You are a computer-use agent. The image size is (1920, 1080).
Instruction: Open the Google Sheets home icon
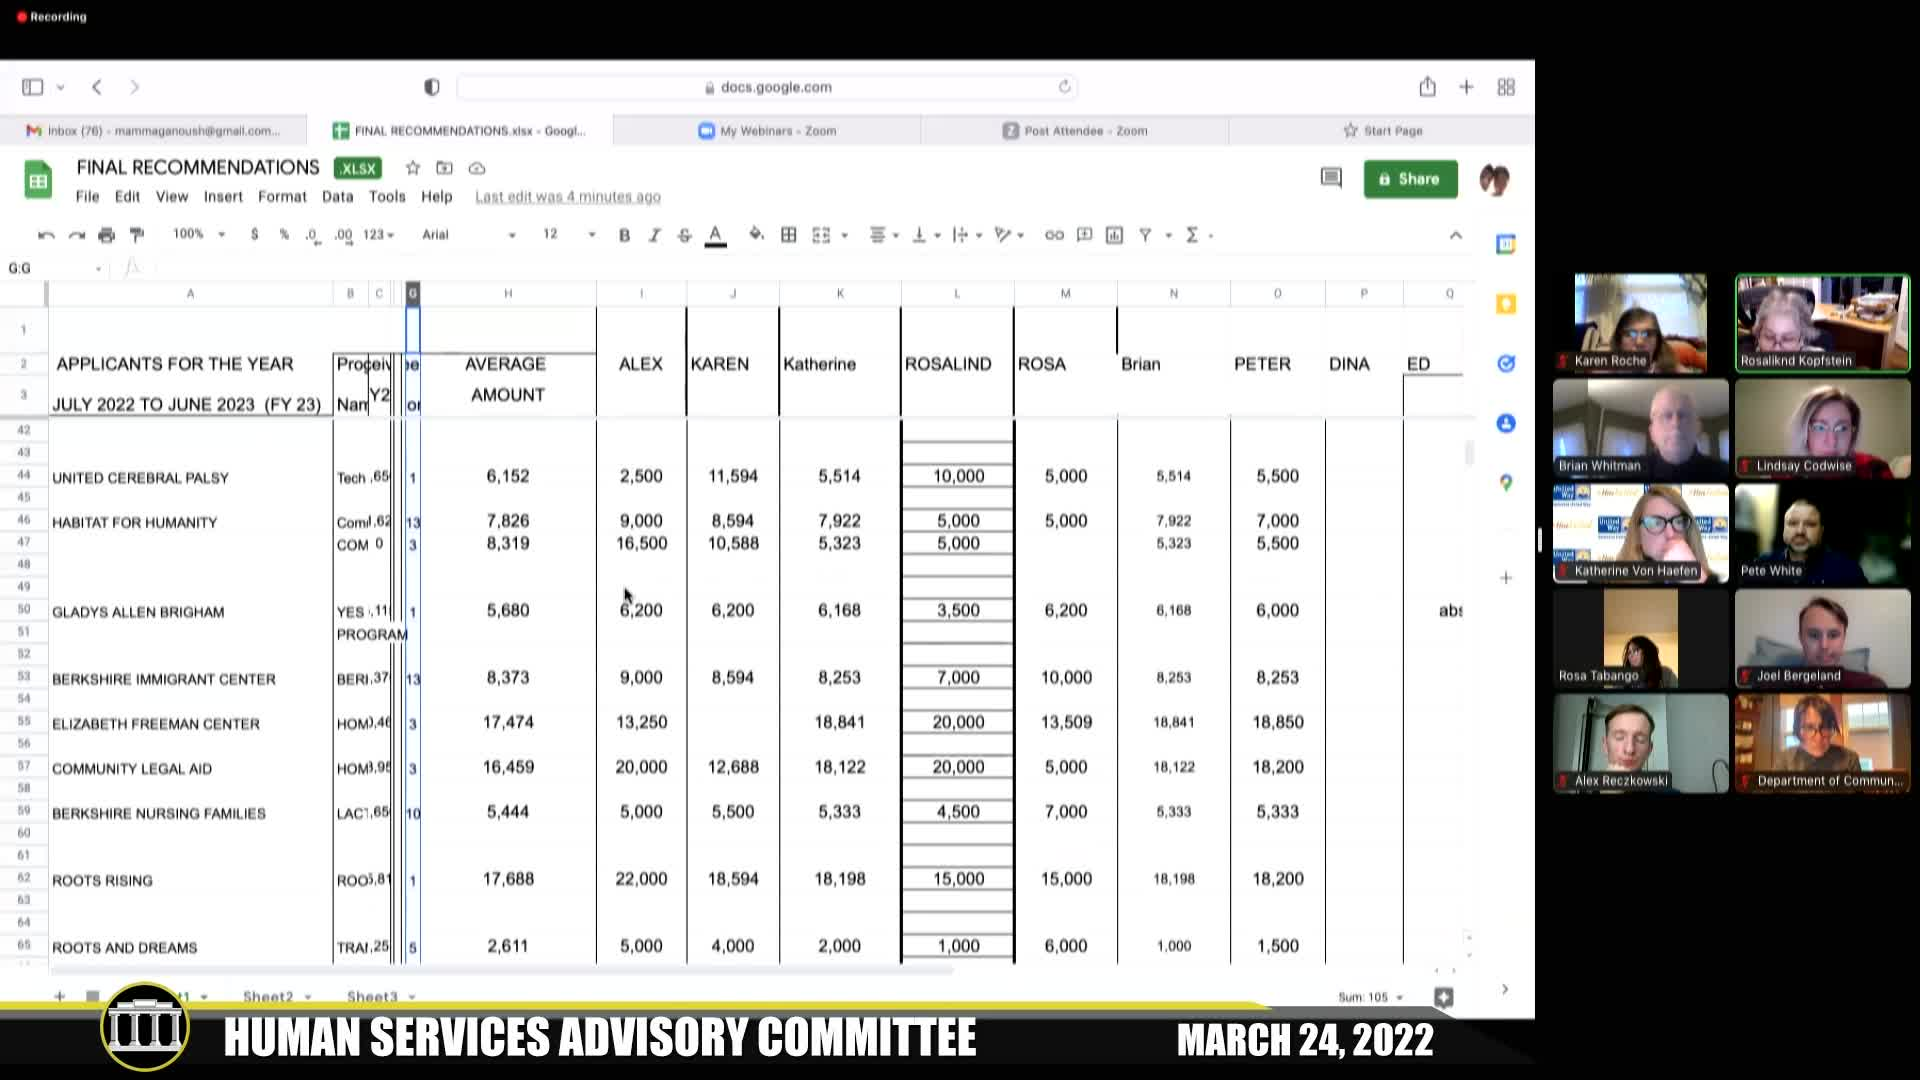coord(38,180)
